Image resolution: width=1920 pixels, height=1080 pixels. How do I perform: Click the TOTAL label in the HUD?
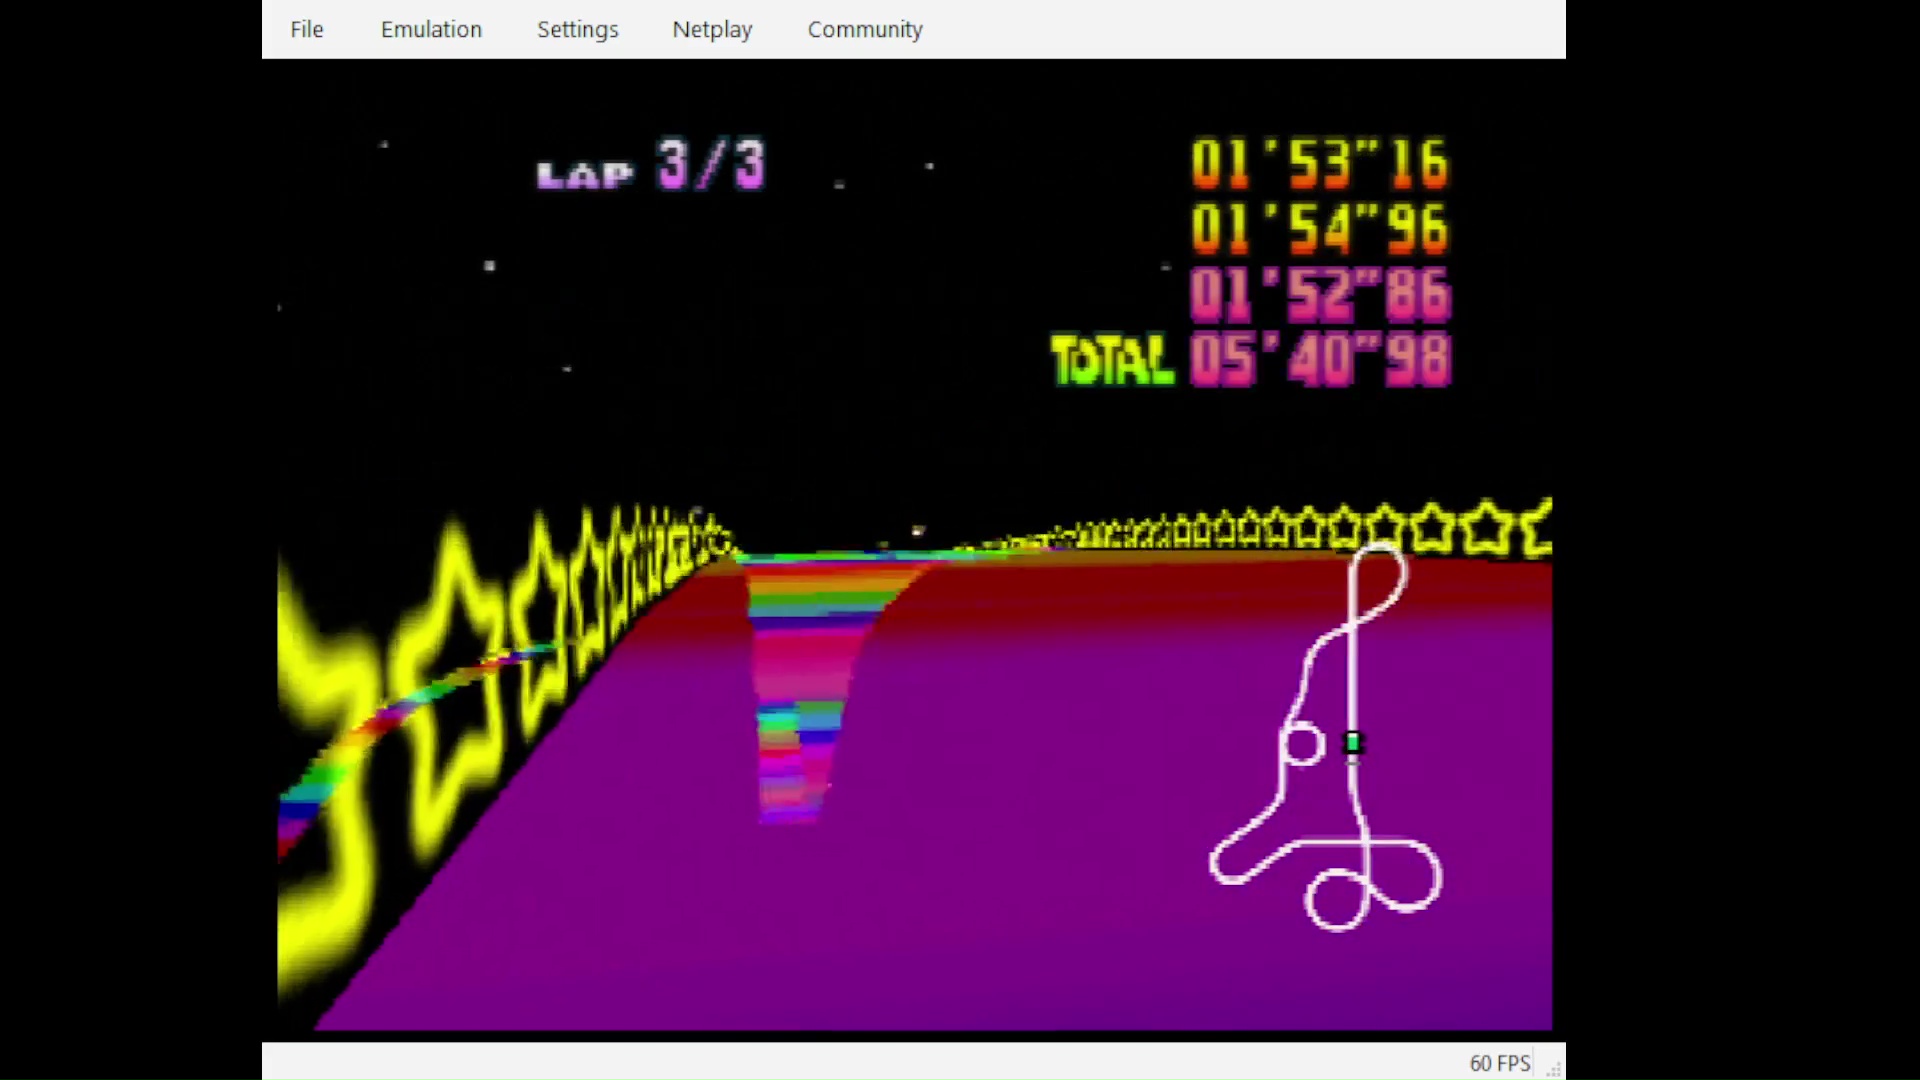[x=1112, y=361]
